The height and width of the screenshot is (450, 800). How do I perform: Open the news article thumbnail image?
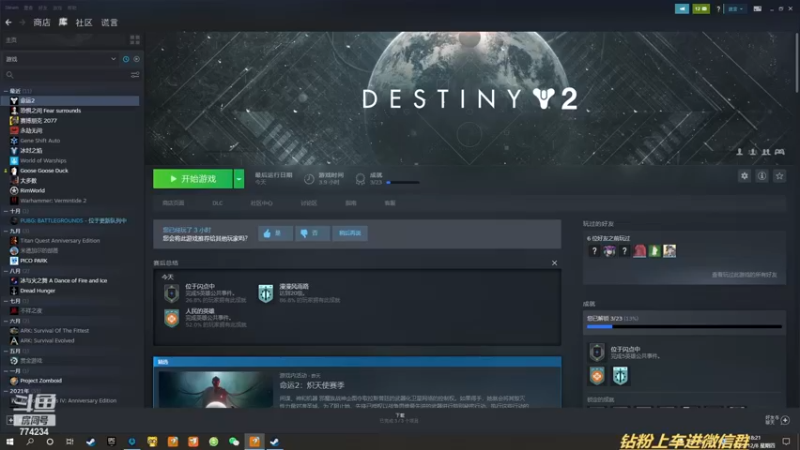tap(215, 389)
